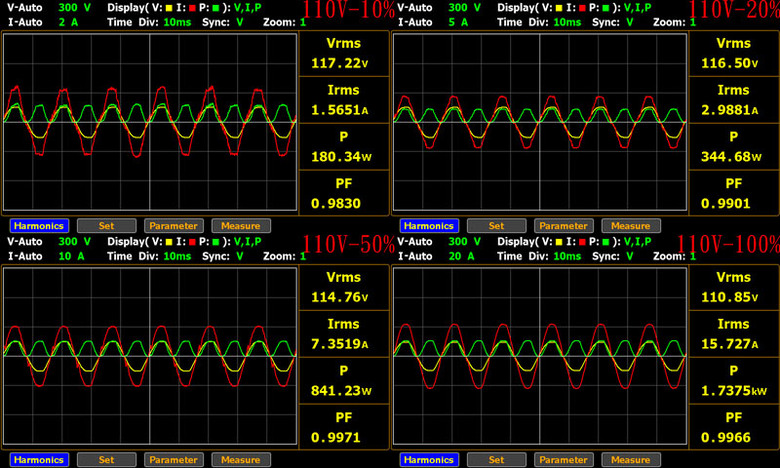Click yellow V color swatch in 110V-10% header
This screenshot has width=780, height=468.
[169, 8]
